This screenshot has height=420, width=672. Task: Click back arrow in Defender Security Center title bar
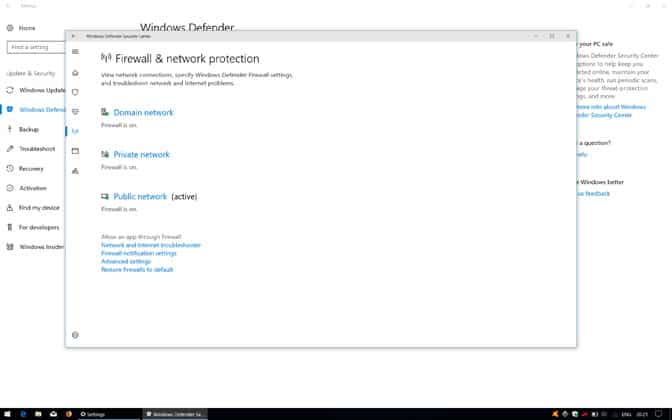[x=73, y=36]
